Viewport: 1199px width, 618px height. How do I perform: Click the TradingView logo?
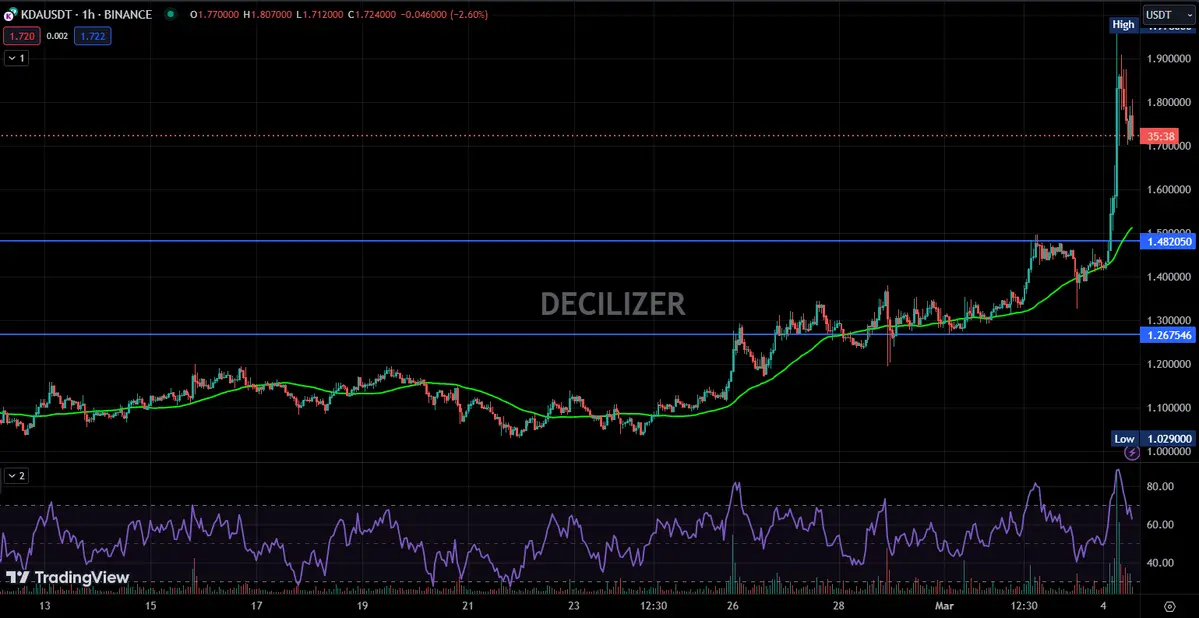[67, 578]
